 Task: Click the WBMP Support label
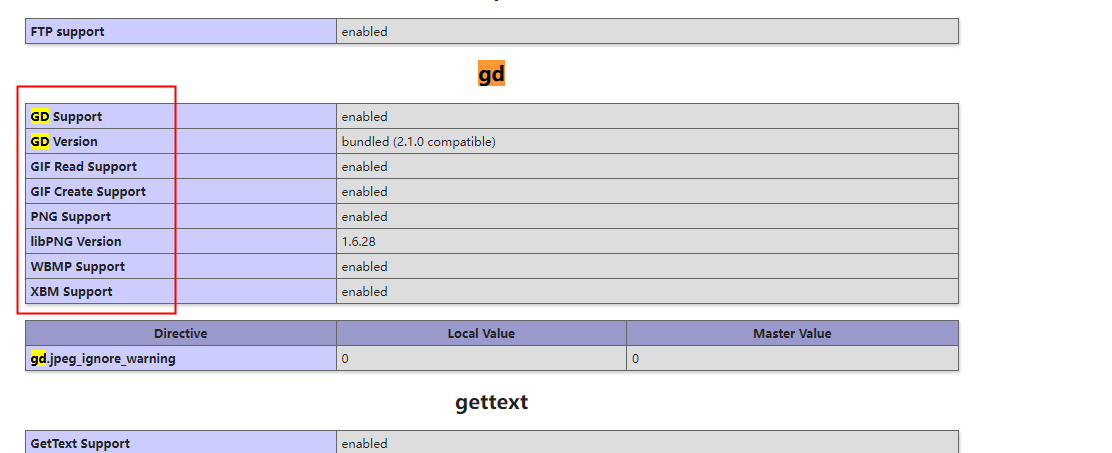click(x=77, y=267)
